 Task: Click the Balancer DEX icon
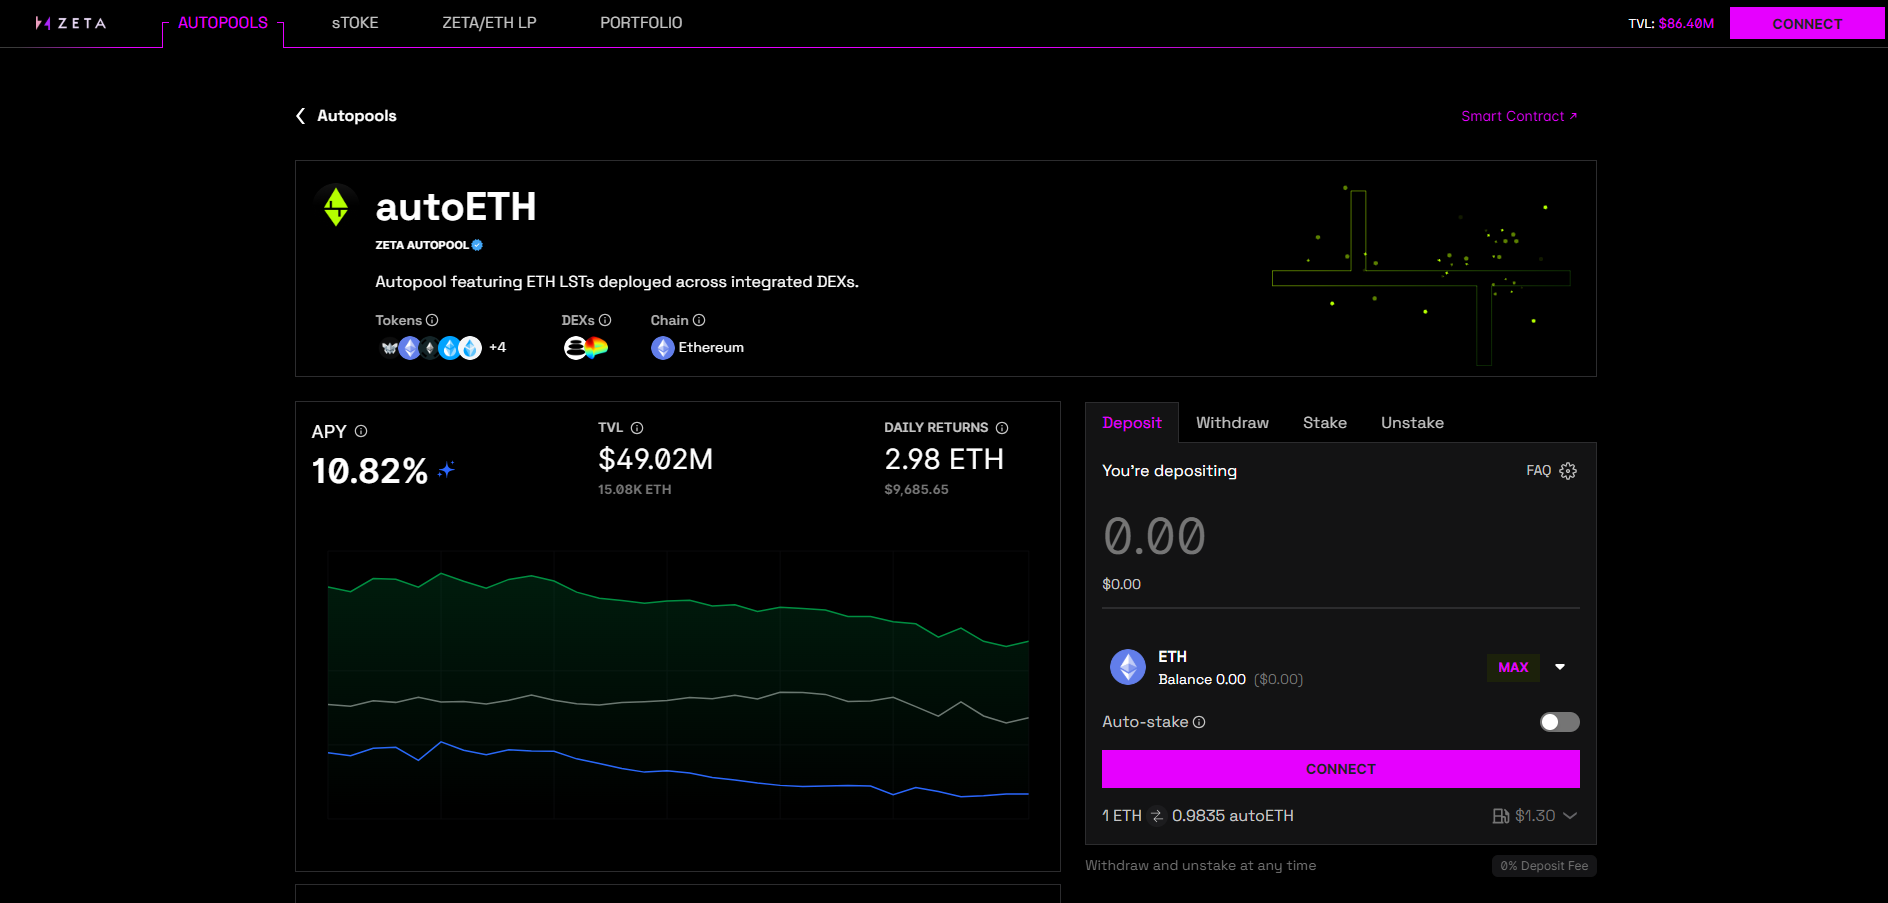tap(575, 348)
